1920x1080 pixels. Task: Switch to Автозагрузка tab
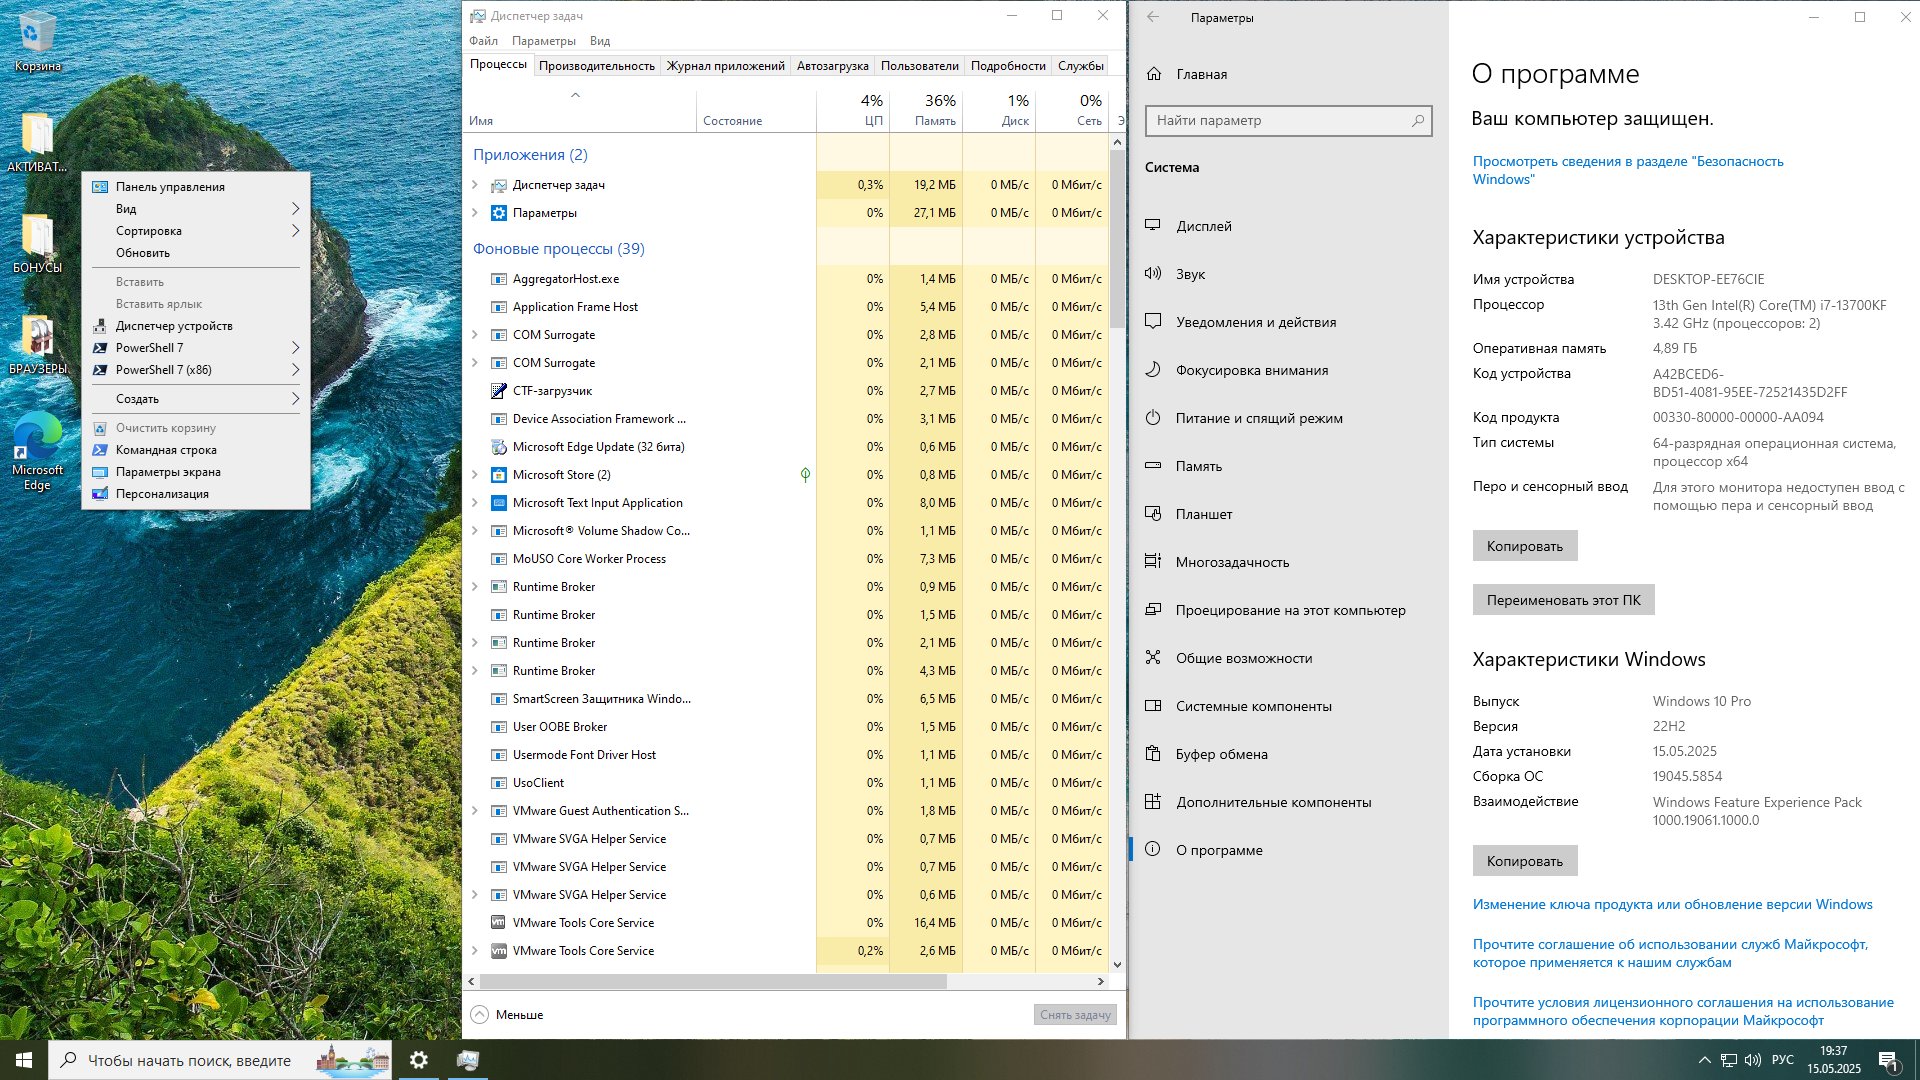pyautogui.click(x=832, y=66)
